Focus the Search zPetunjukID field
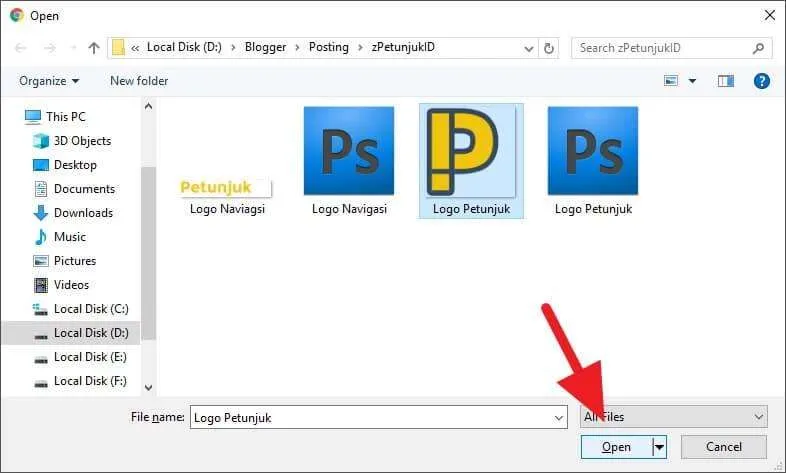This screenshot has width=786, height=473. coord(671,48)
